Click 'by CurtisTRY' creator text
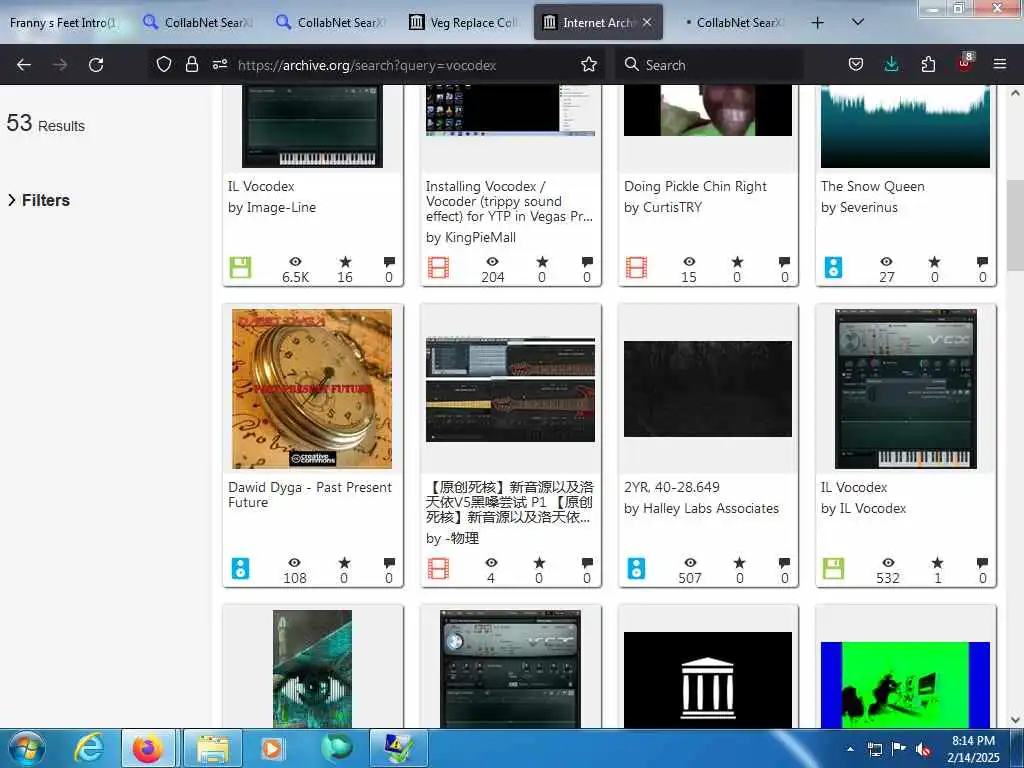This screenshot has height=768, width=1024. [663, 207]
